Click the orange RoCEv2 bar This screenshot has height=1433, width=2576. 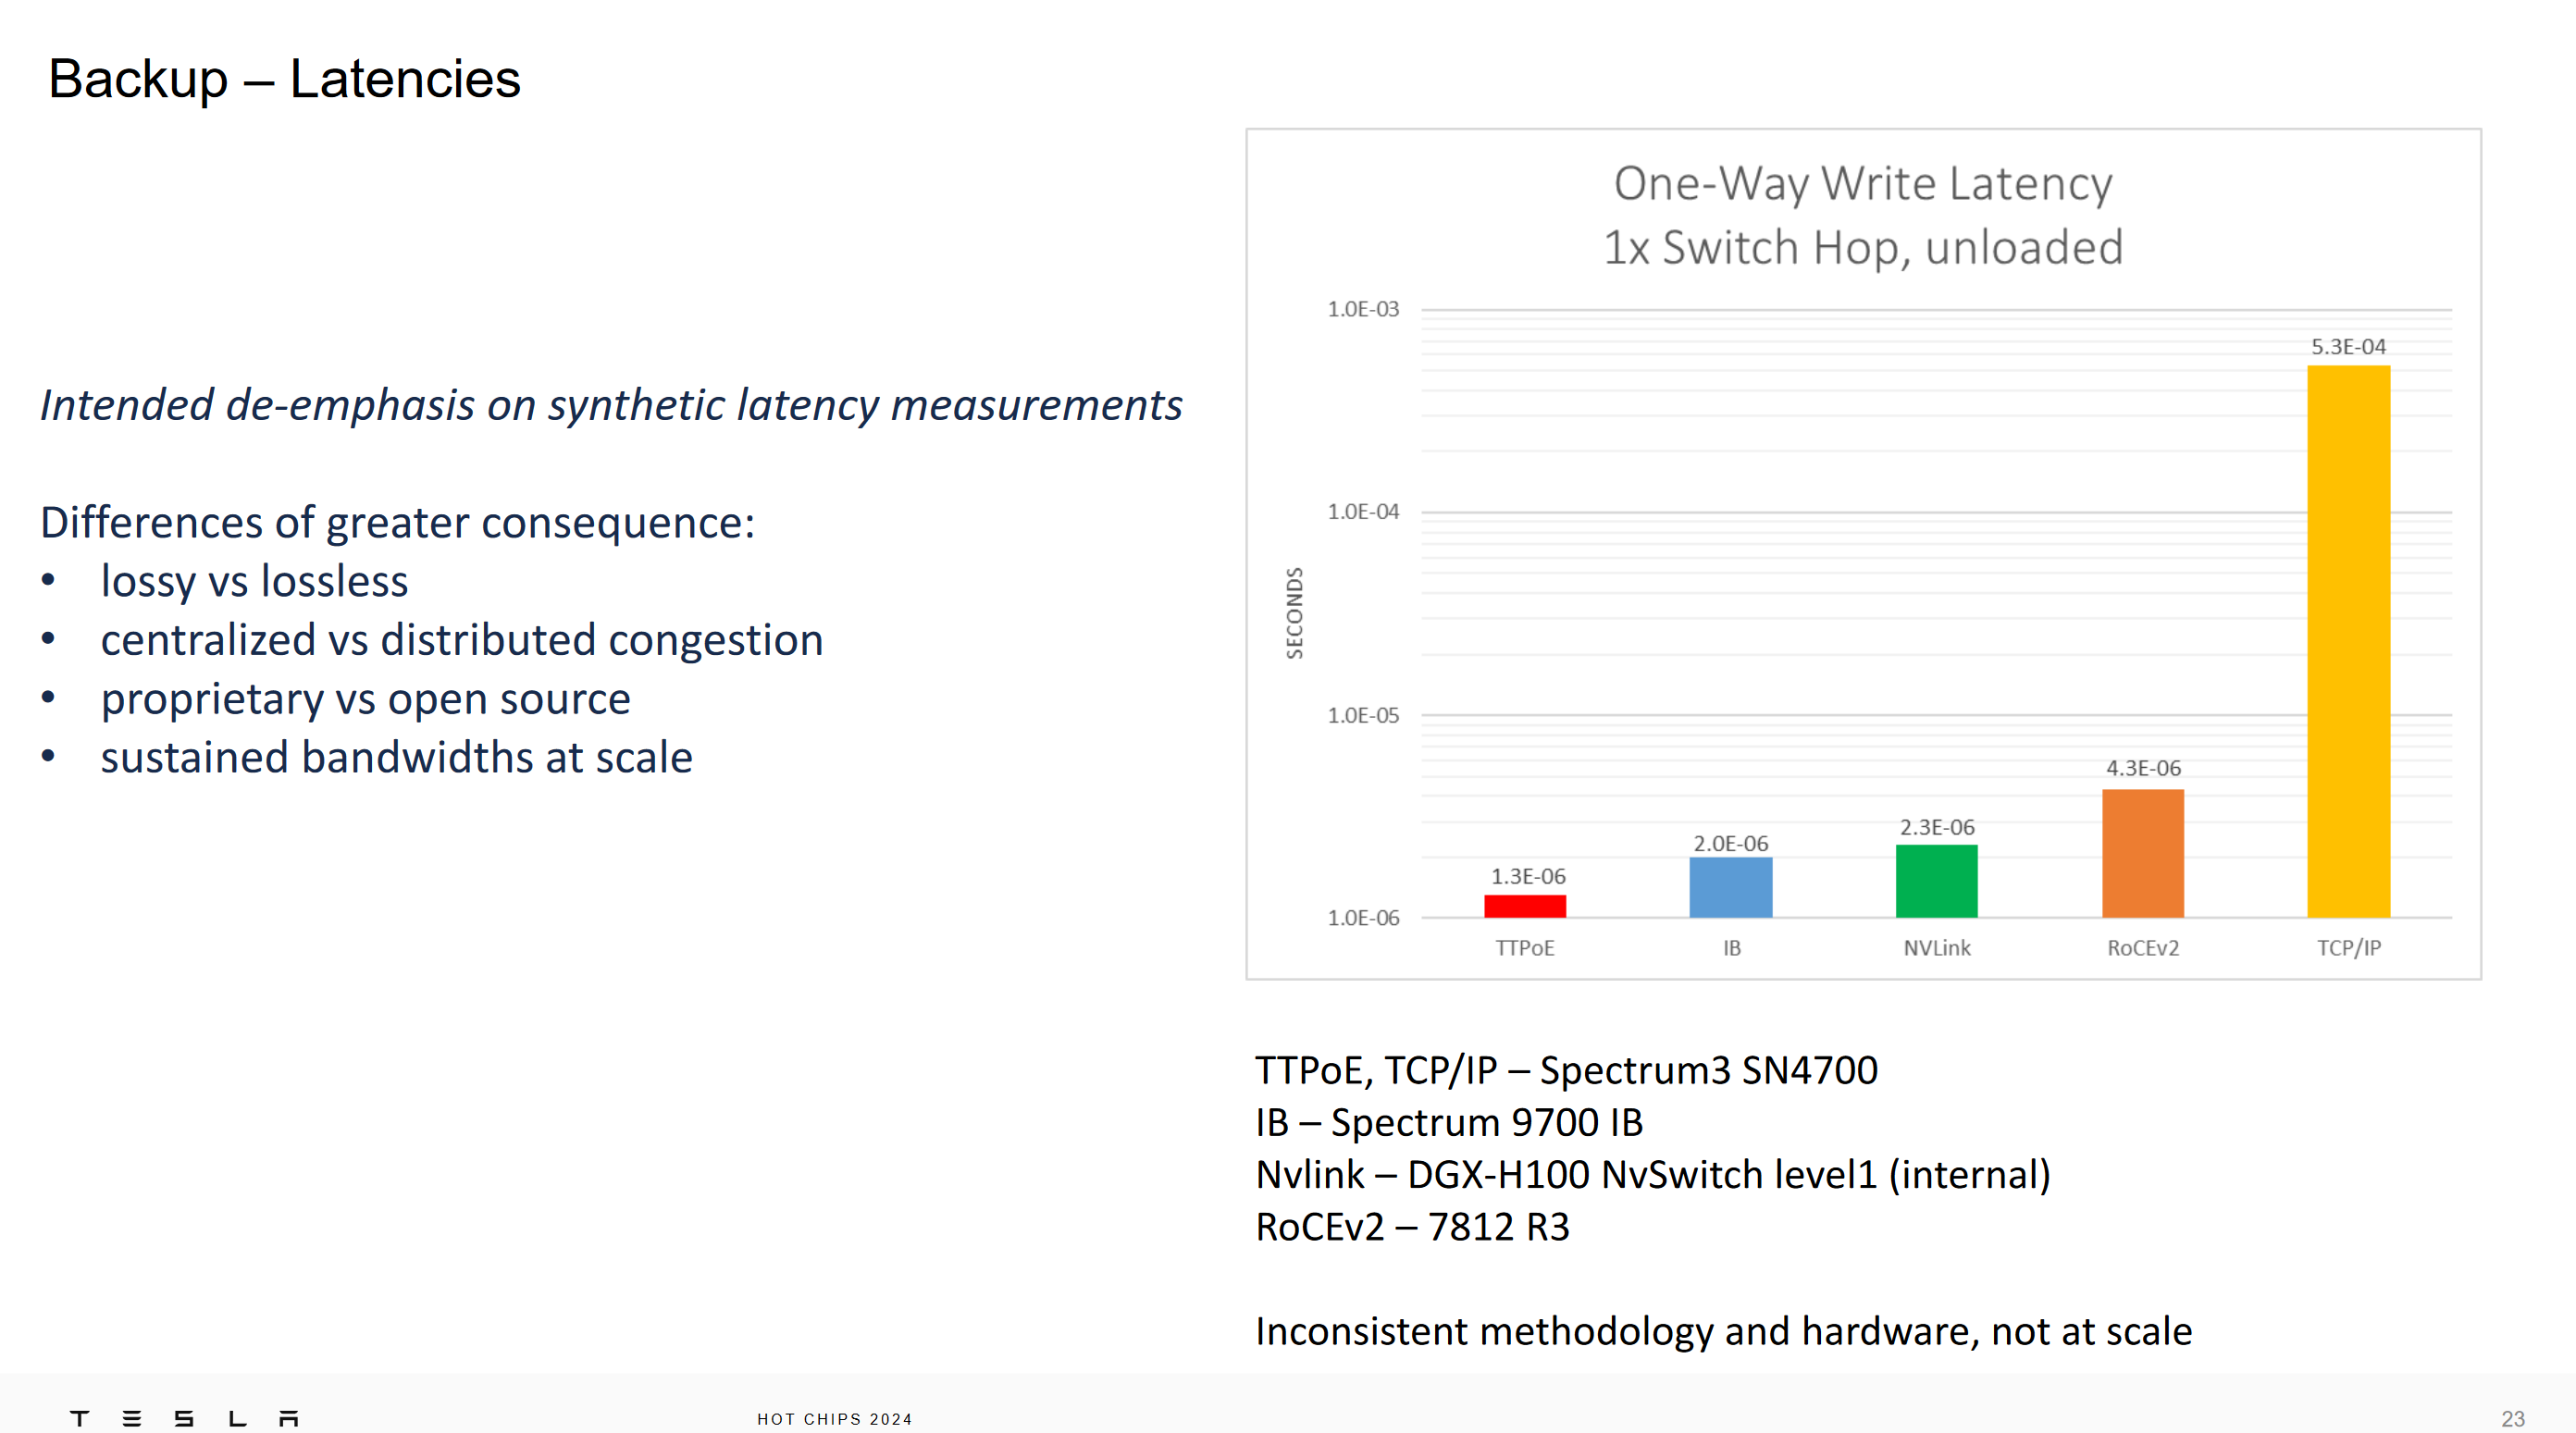[2143, 853]
